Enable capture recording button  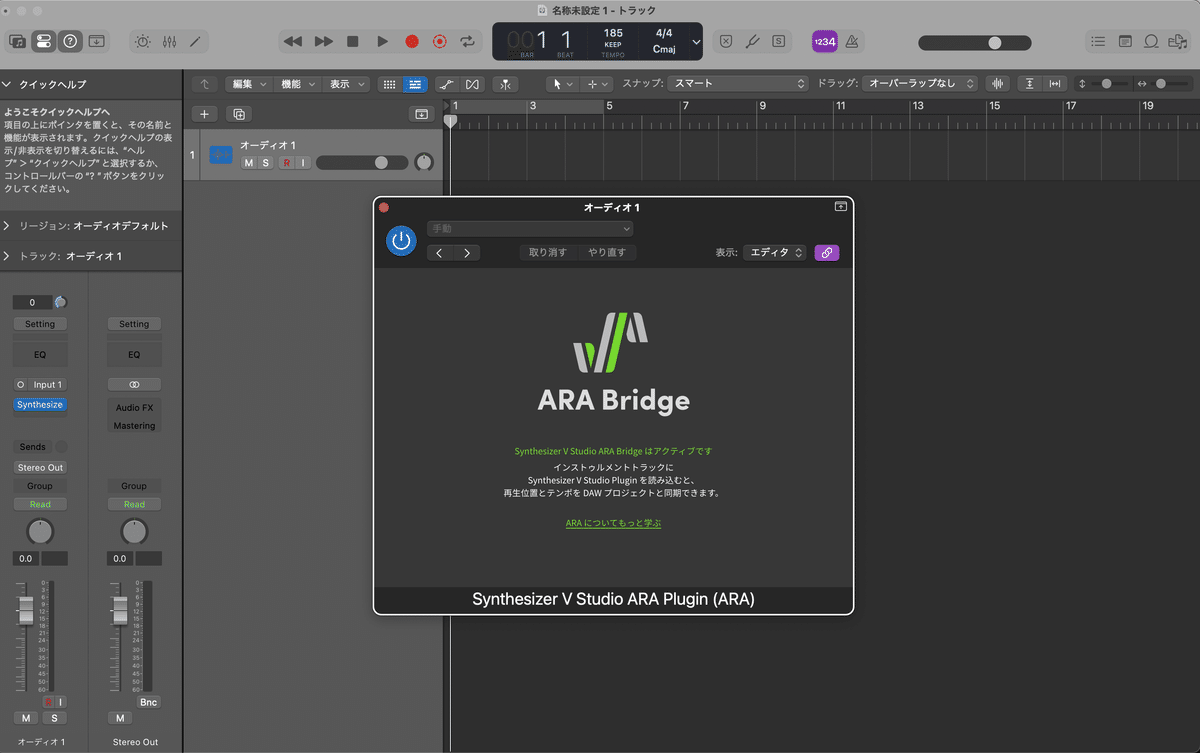click(439, 41)
